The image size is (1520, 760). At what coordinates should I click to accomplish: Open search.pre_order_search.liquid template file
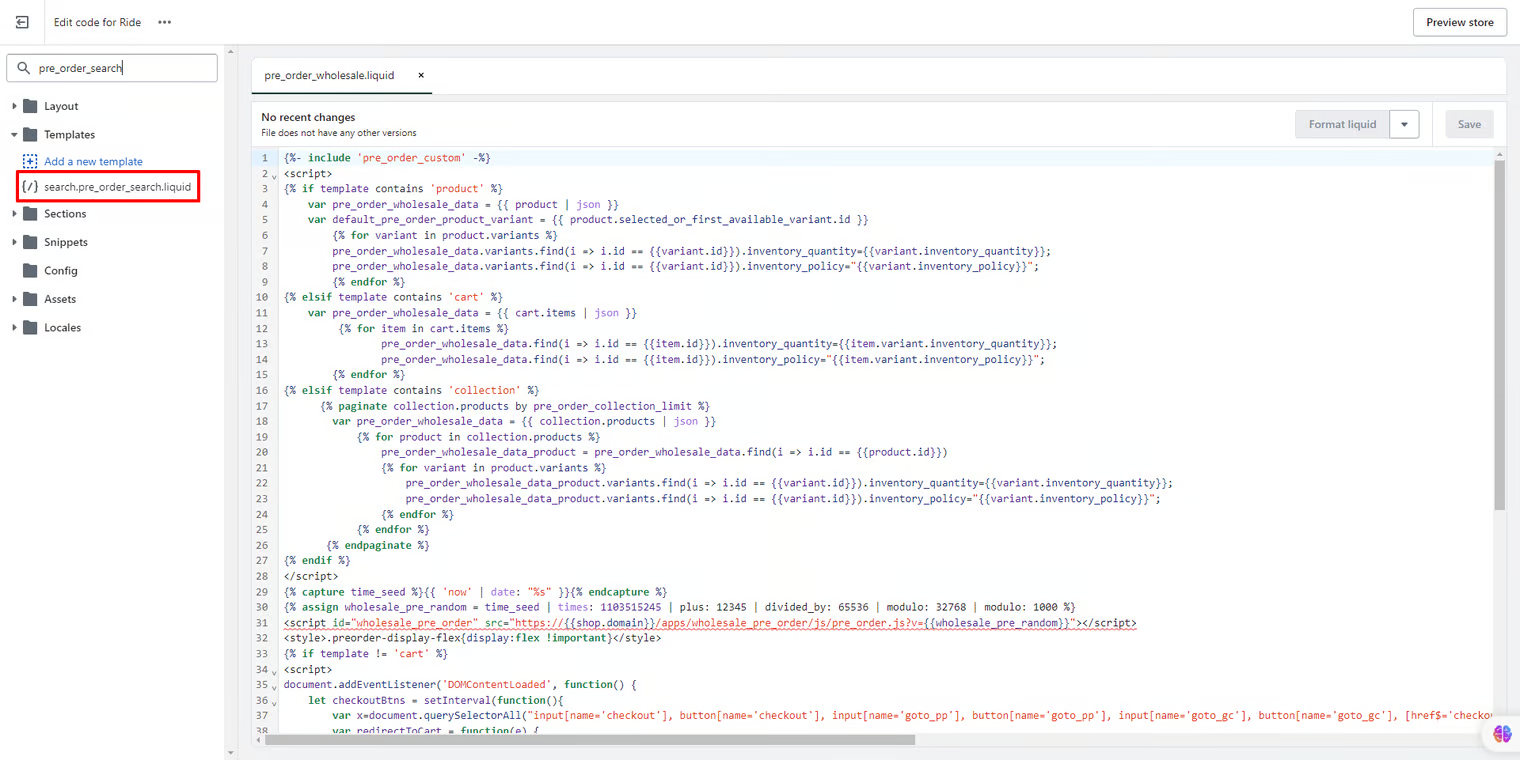point(117,187)
